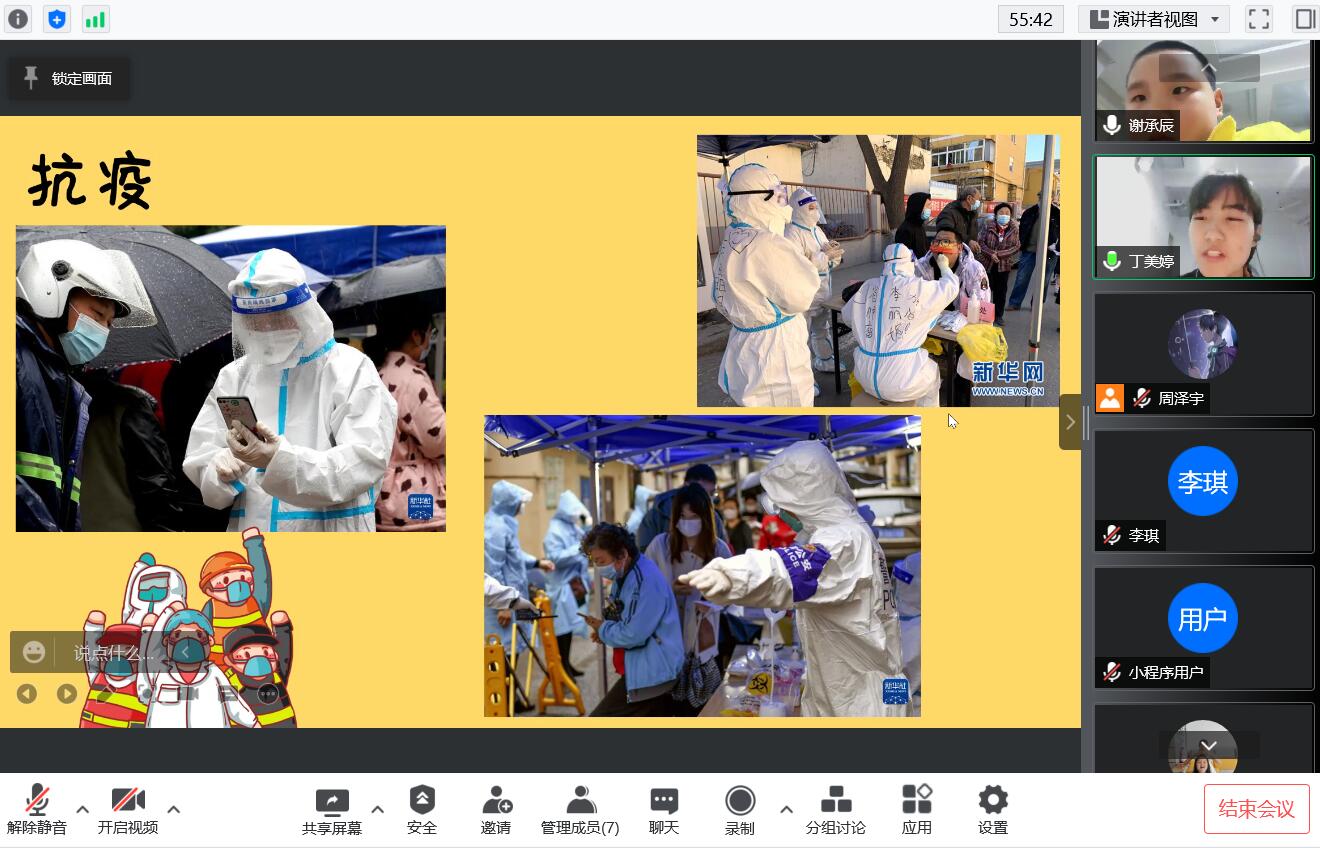Click the meeting info icon
Viewport: 1320px width, 848px height.
tap(18, 19)
